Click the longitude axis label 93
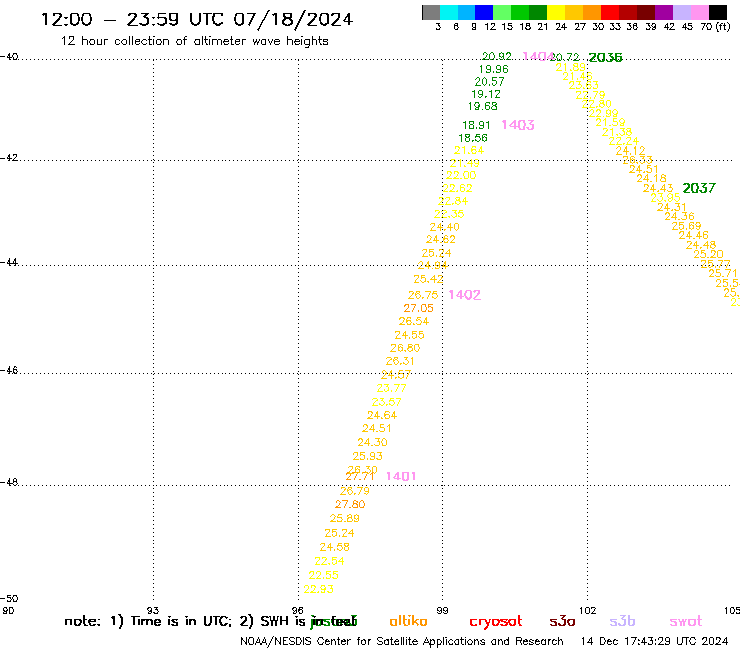The height and width of the screenshot is (650, 740). tap(153, 610)
